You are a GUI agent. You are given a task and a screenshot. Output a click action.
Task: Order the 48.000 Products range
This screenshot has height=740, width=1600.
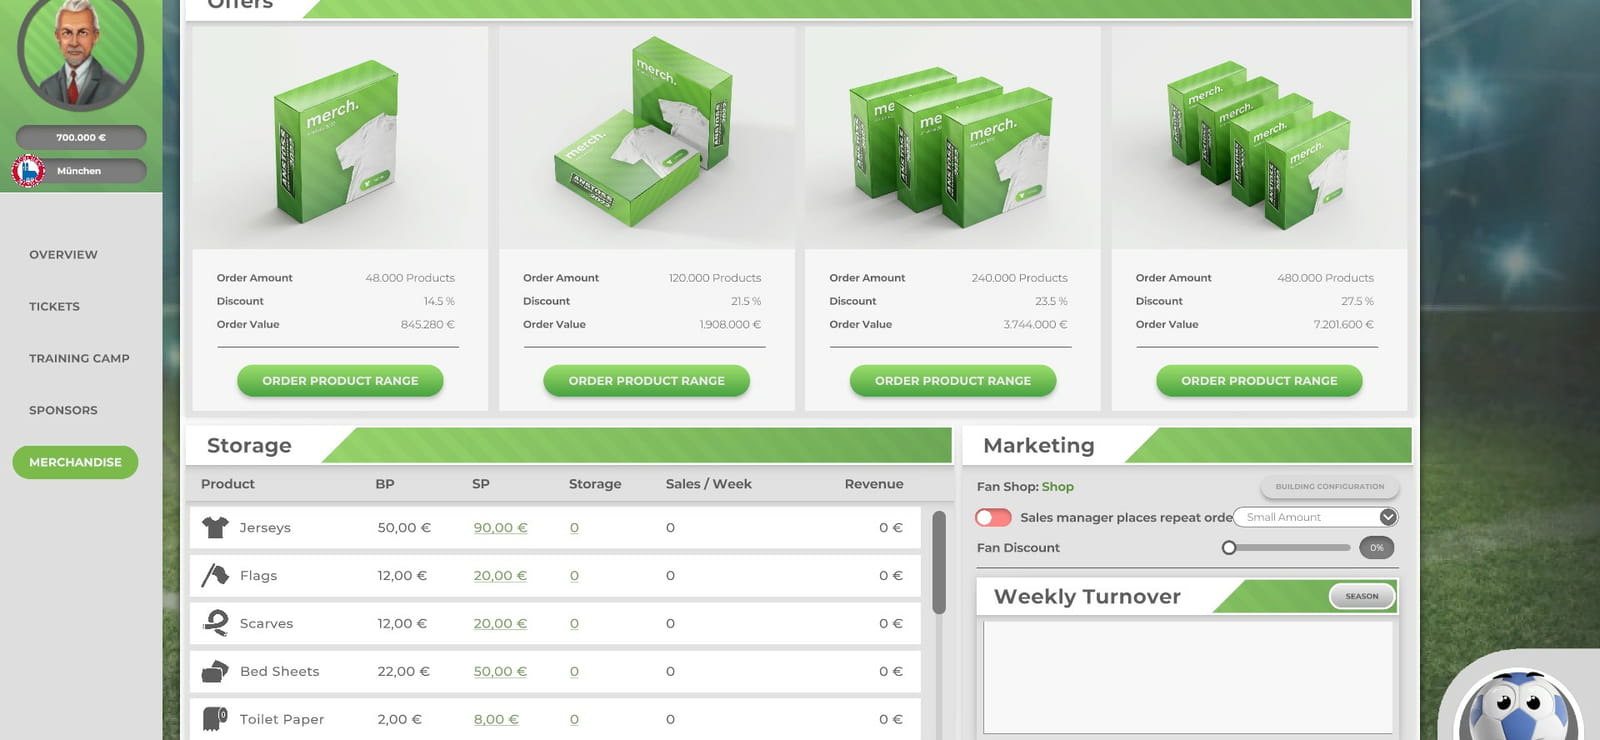coord(340,381)
